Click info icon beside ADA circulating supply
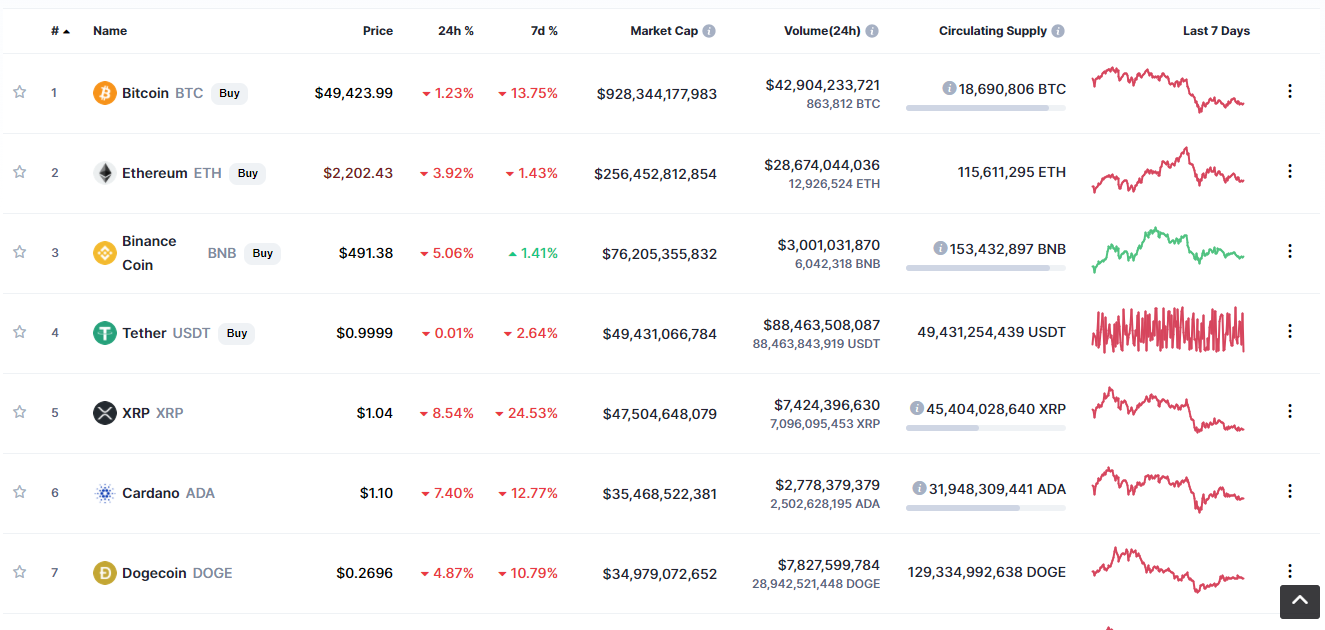 click(x=919, y=488)
